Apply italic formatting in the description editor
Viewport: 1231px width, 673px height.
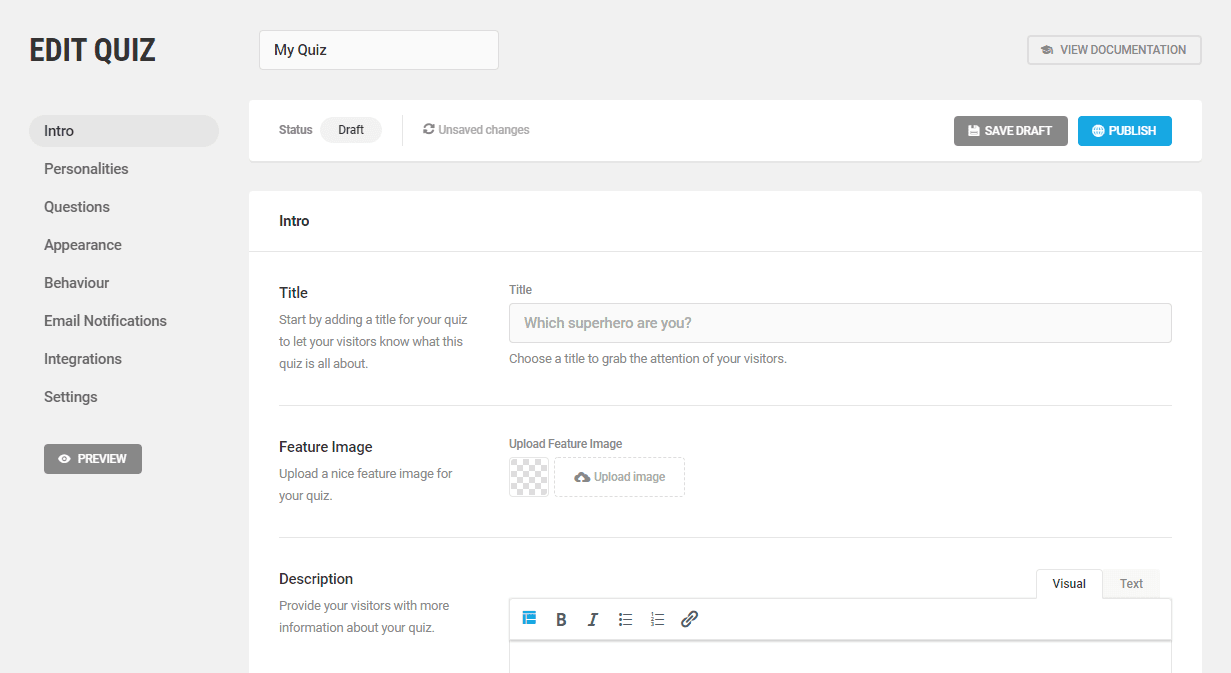click(x=593, y=619)
